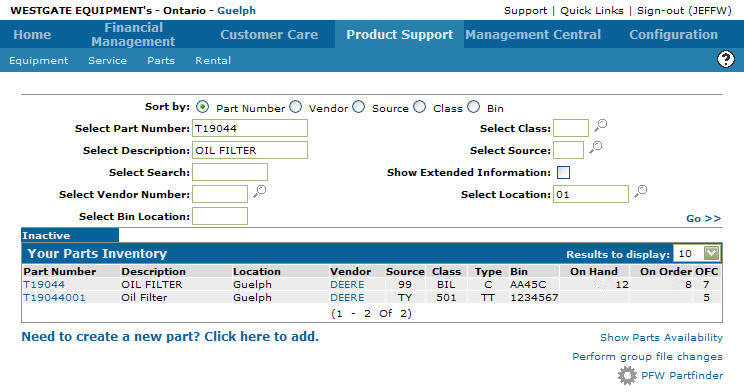Focus the Select Location field
This screenshot has width=744, height=392.
click(591, 194)
